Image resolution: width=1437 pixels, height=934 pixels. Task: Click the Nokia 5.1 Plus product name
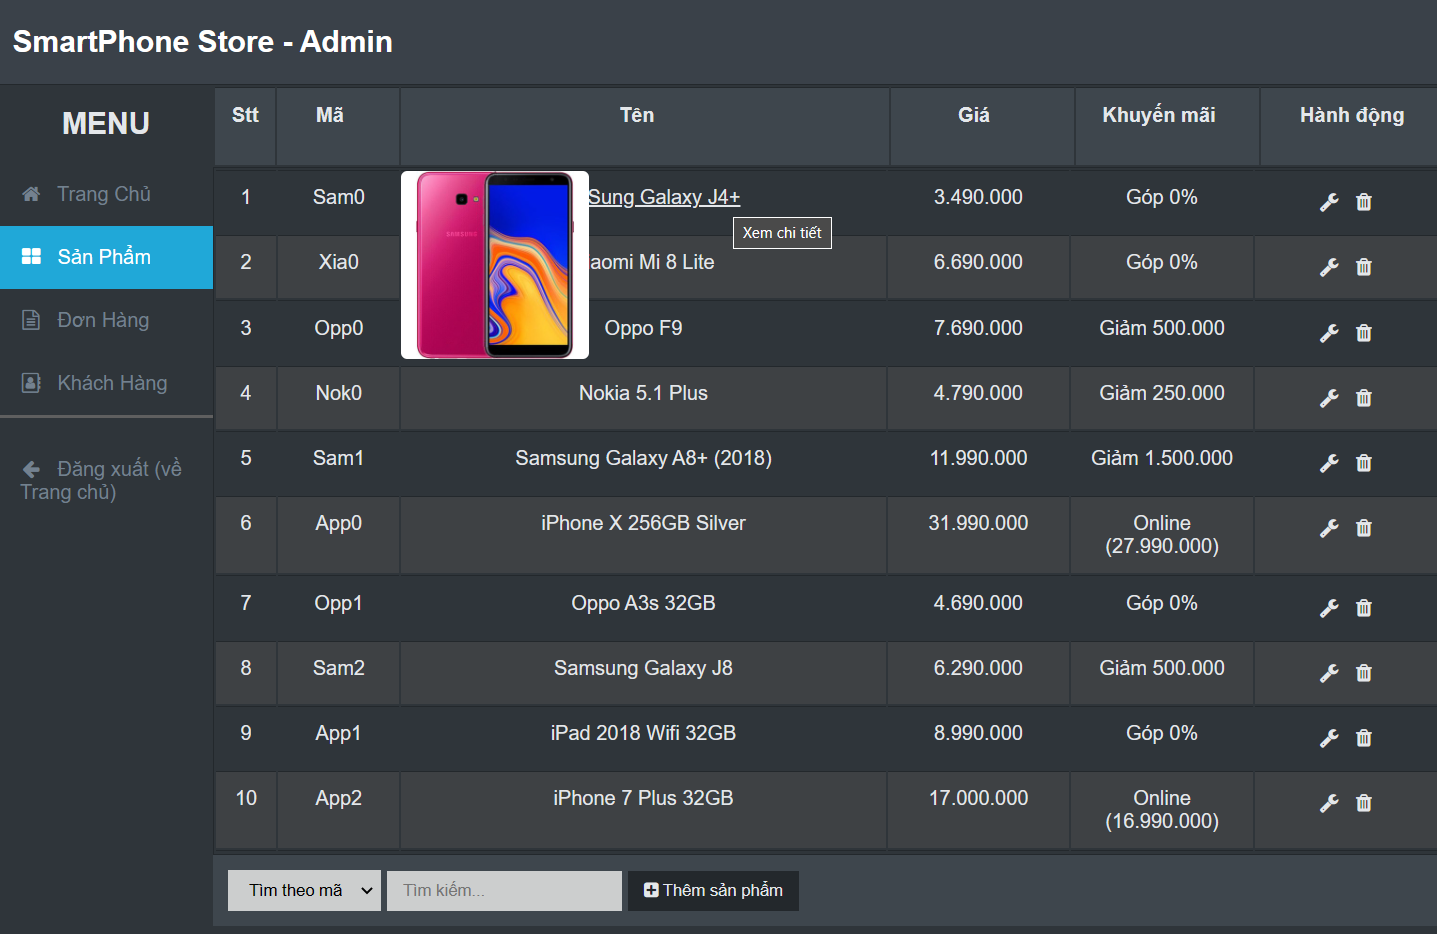click(643, 393)
